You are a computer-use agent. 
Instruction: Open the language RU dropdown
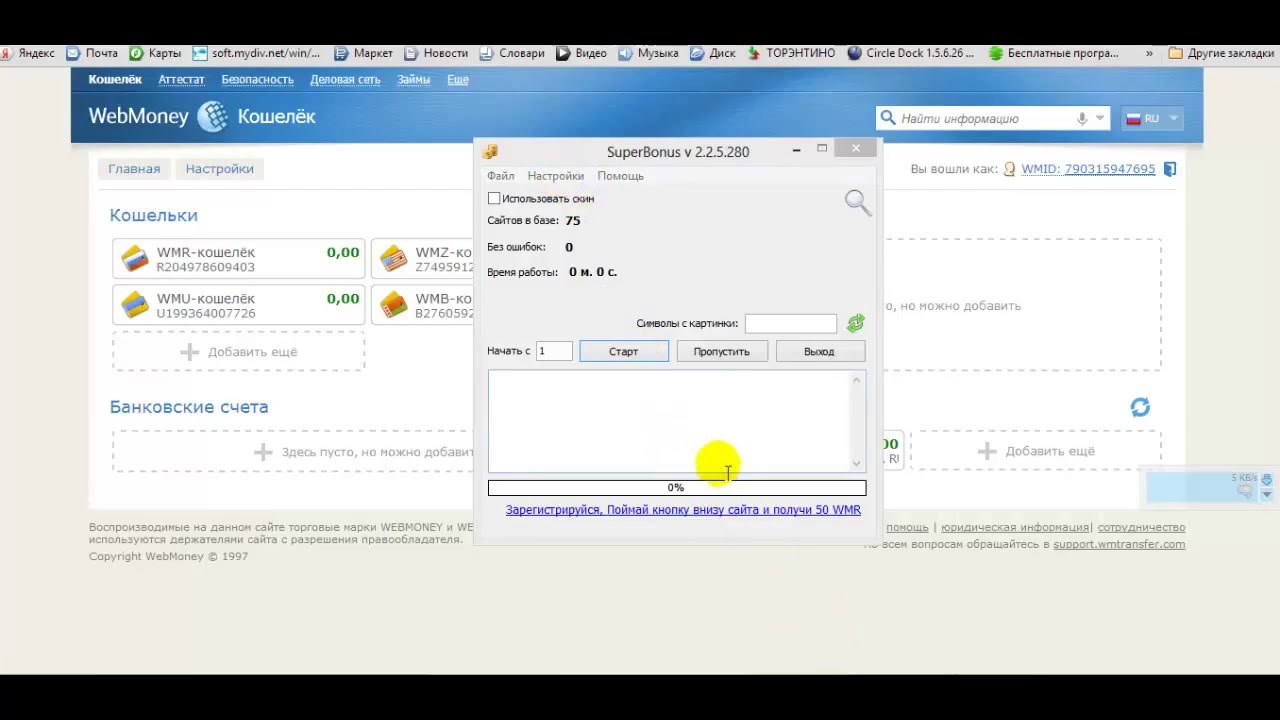coord(1153,118)
